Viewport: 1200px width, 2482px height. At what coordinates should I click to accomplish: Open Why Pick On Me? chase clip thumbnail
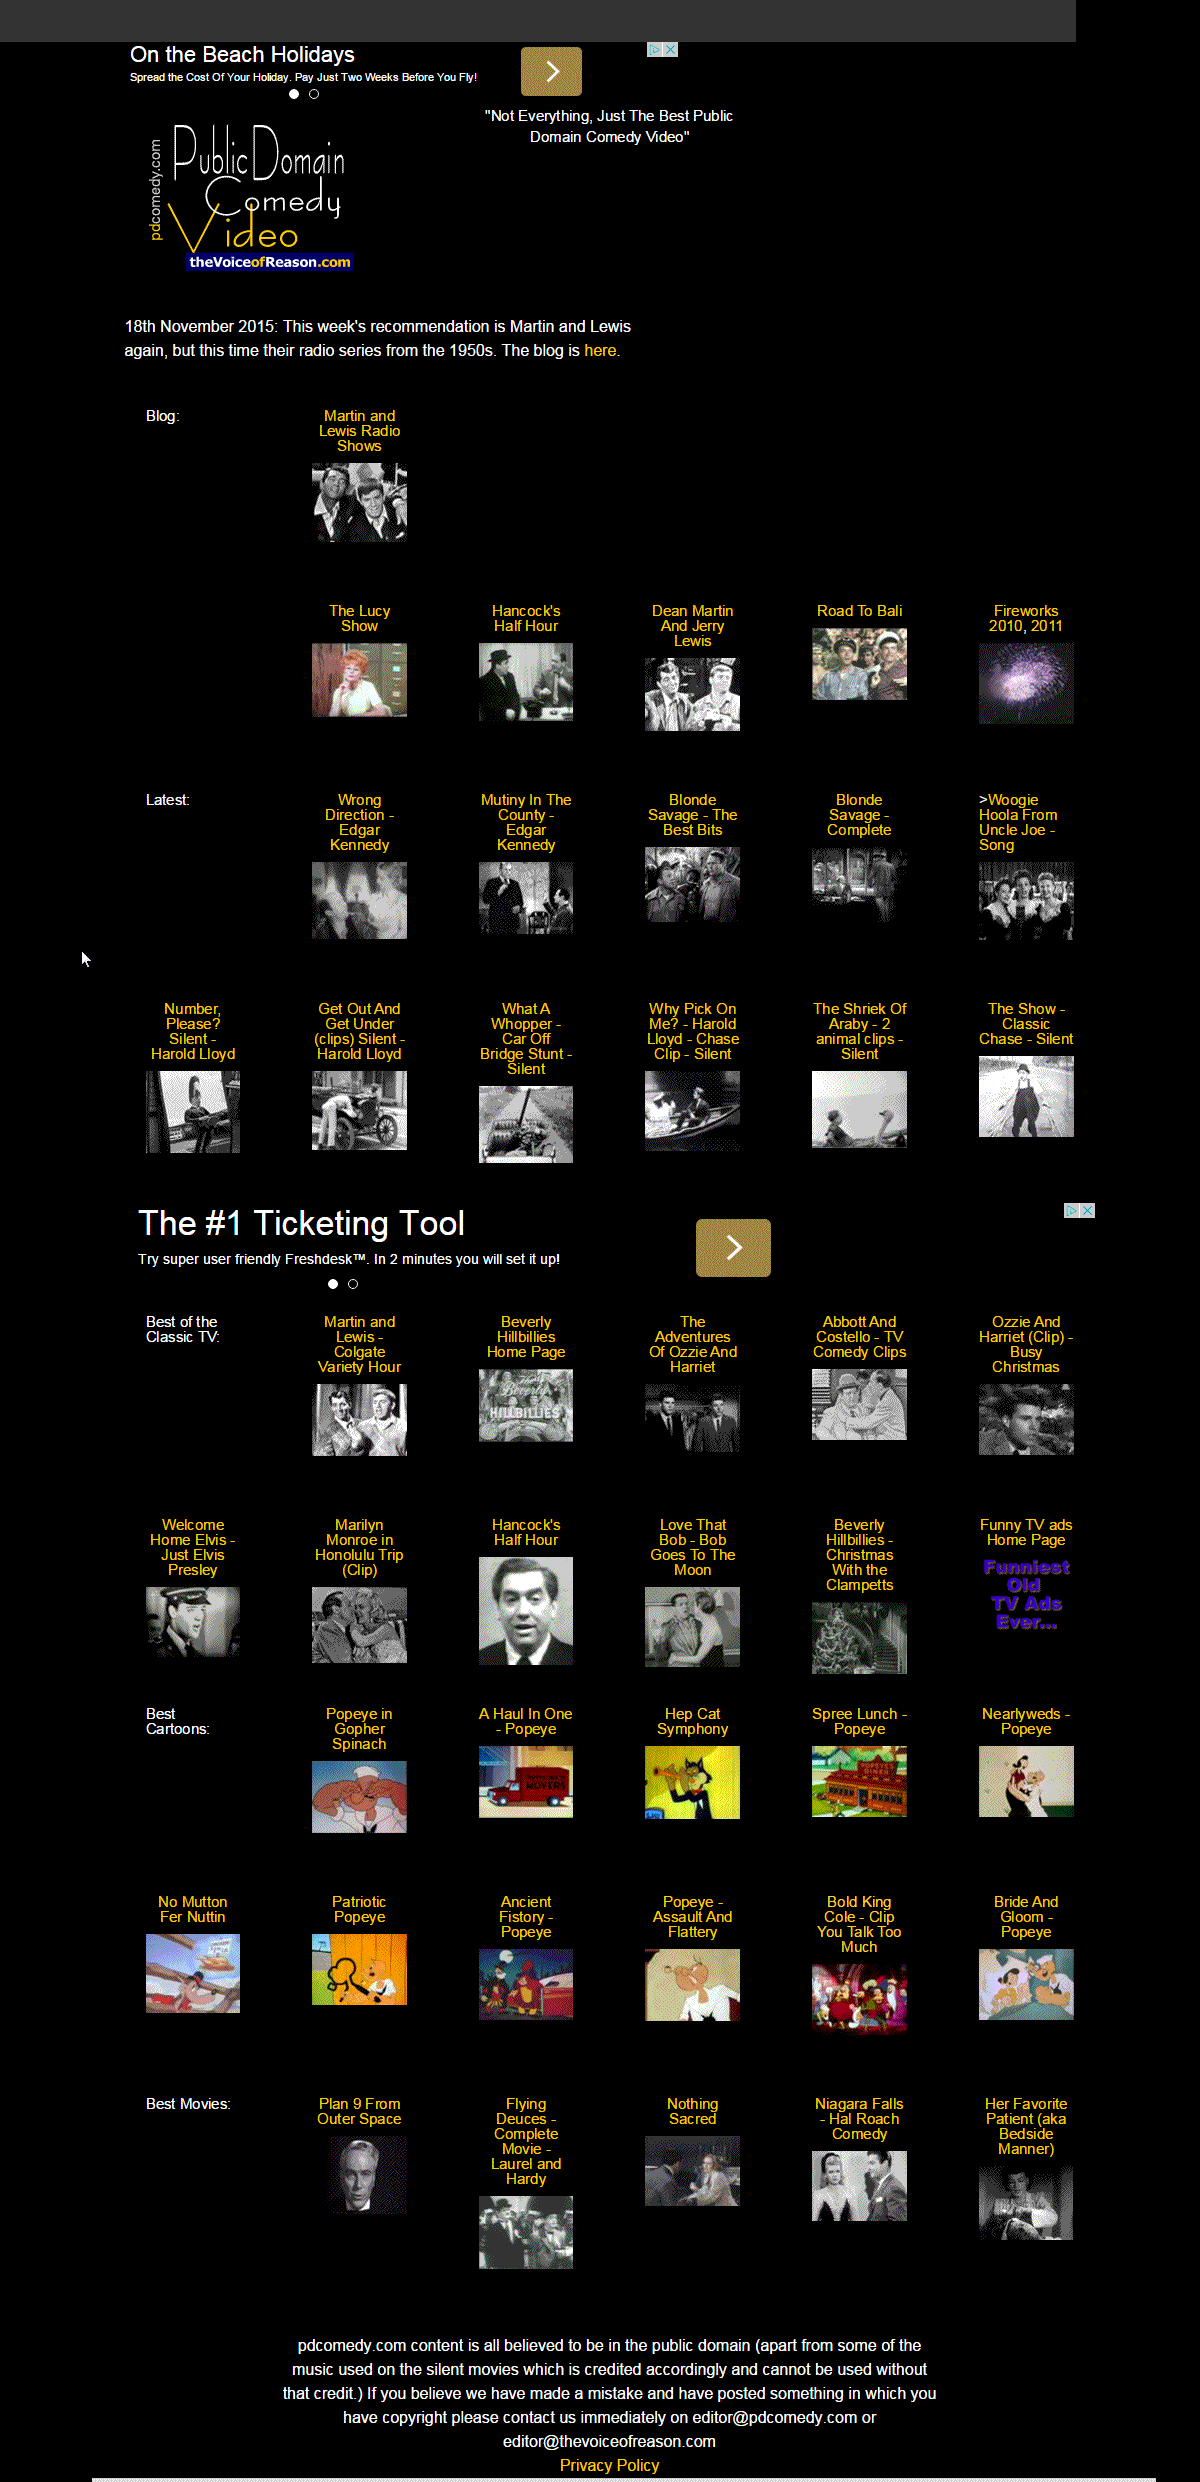(692, 1110)
